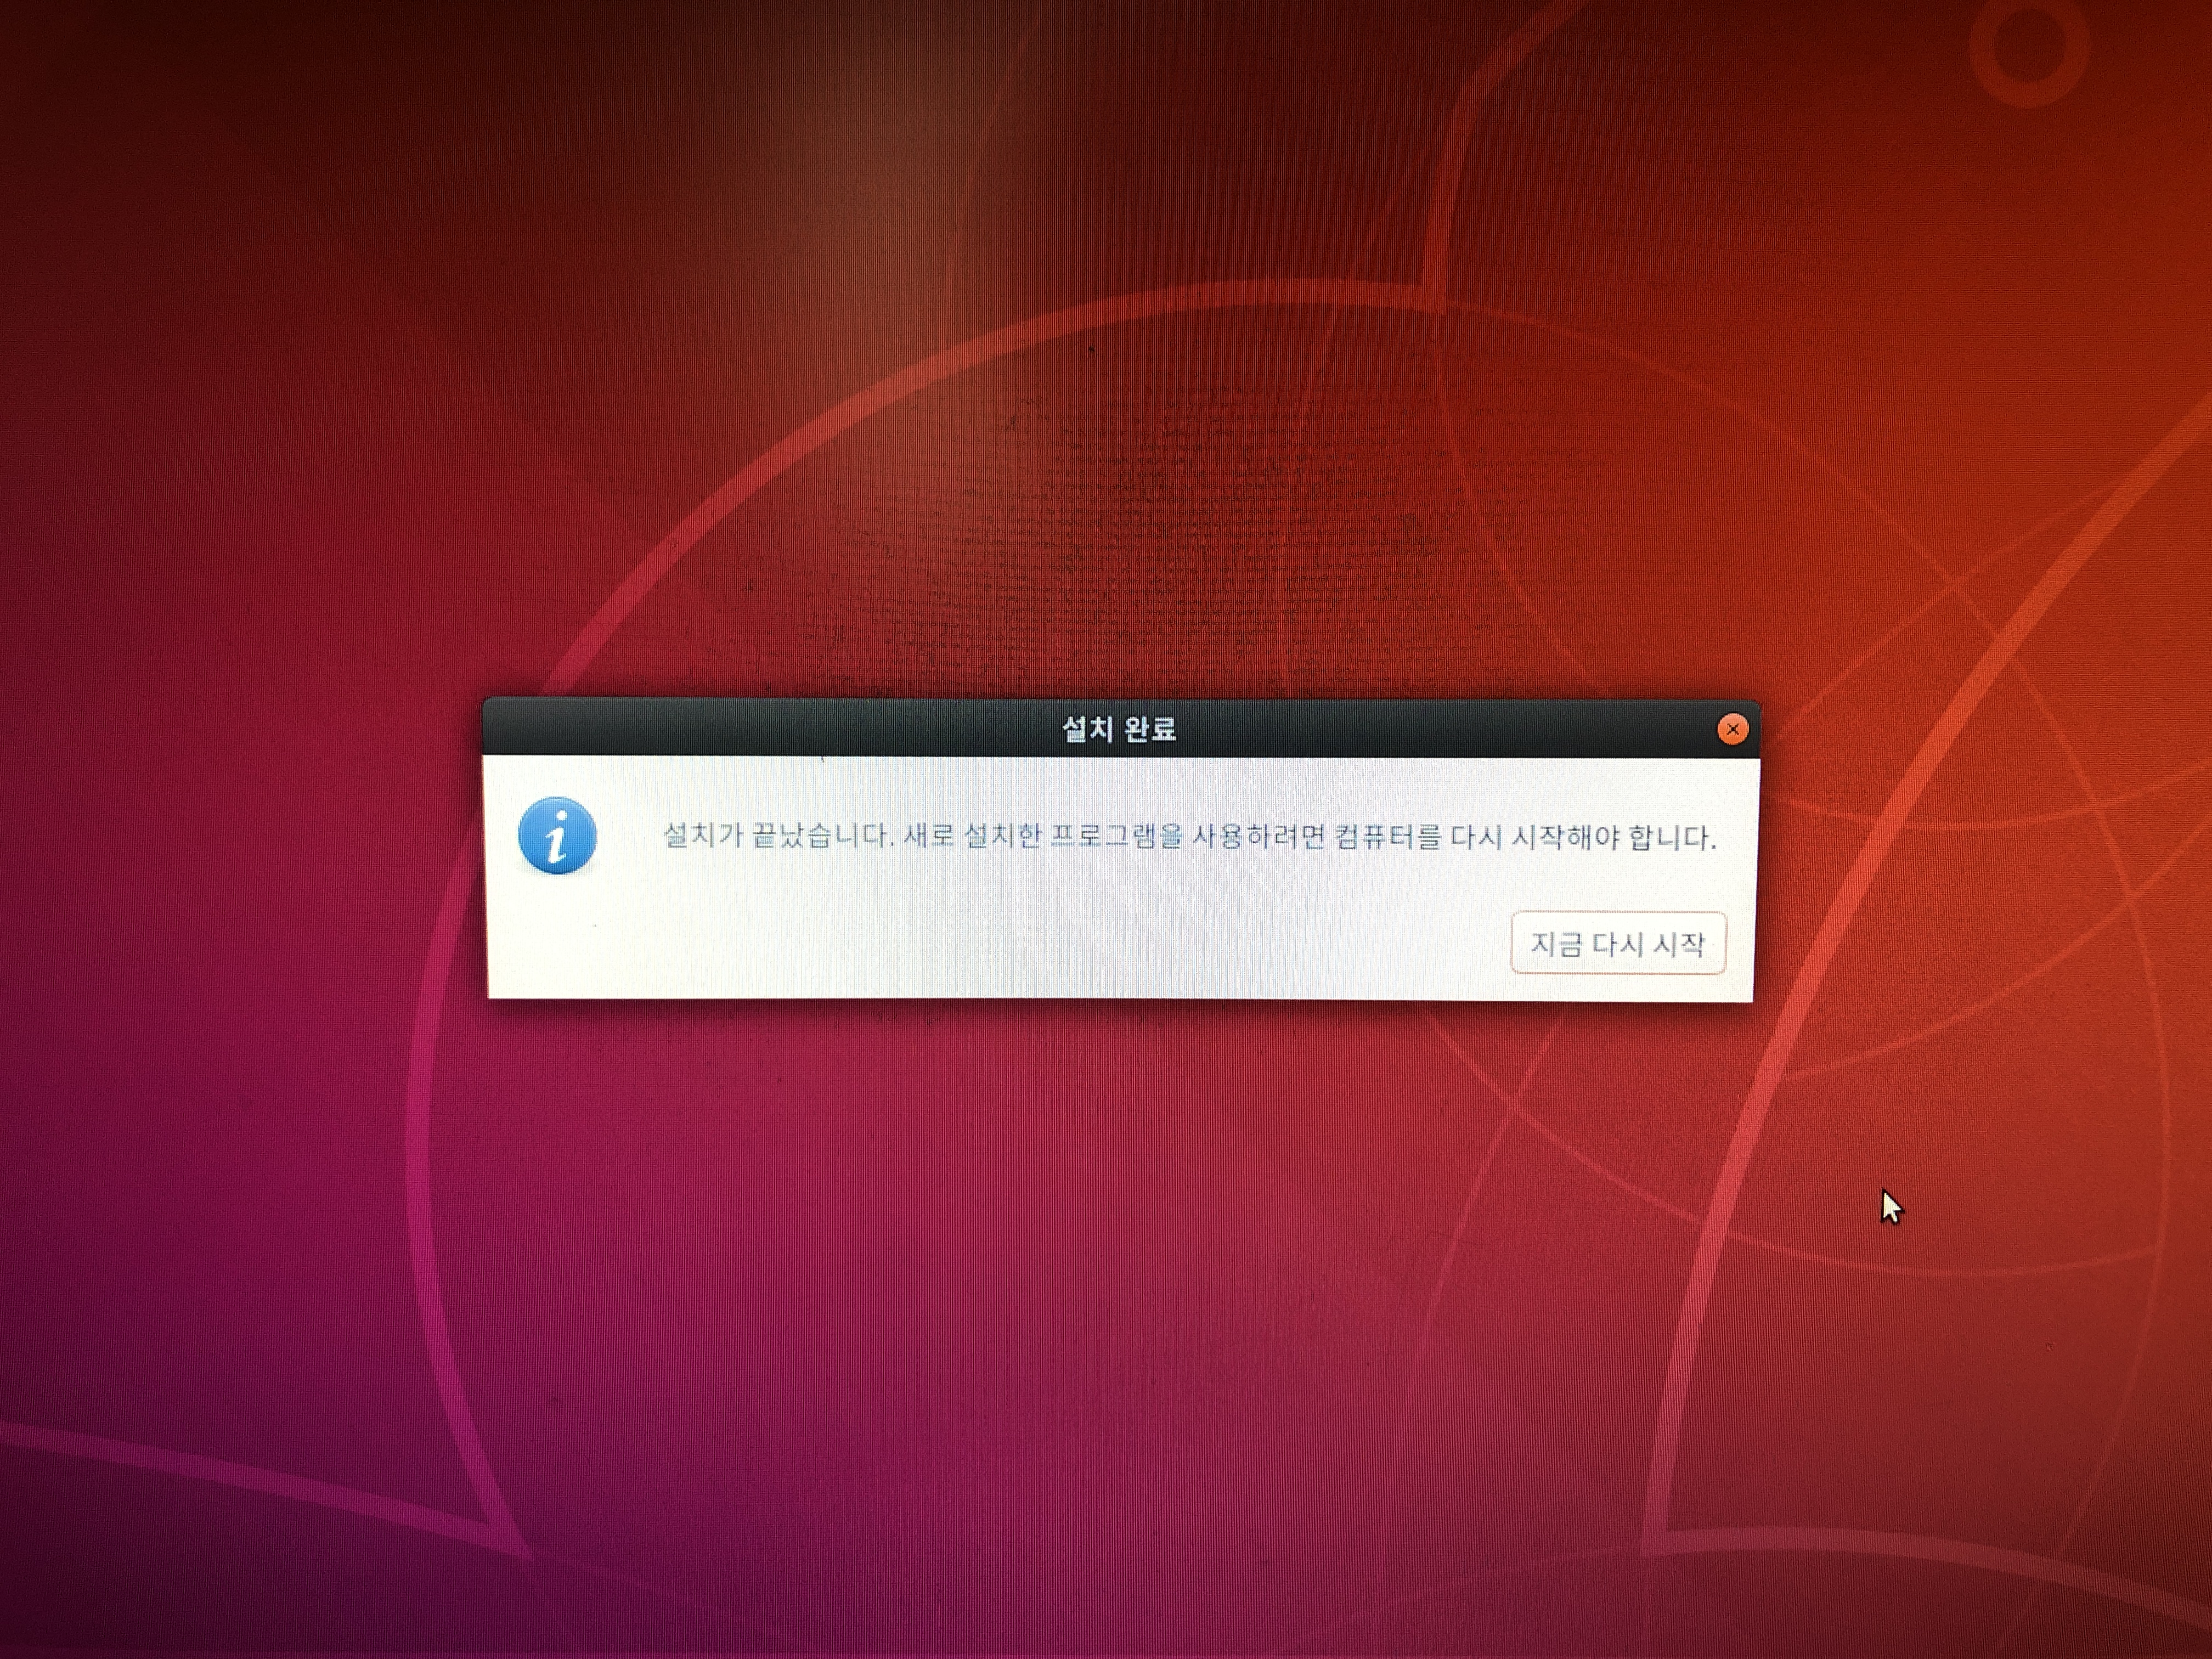The height and width of the screenshot is (1659, 2212).
Task: Click the 설치 완료 title bar text
Action: (1118, 729)
